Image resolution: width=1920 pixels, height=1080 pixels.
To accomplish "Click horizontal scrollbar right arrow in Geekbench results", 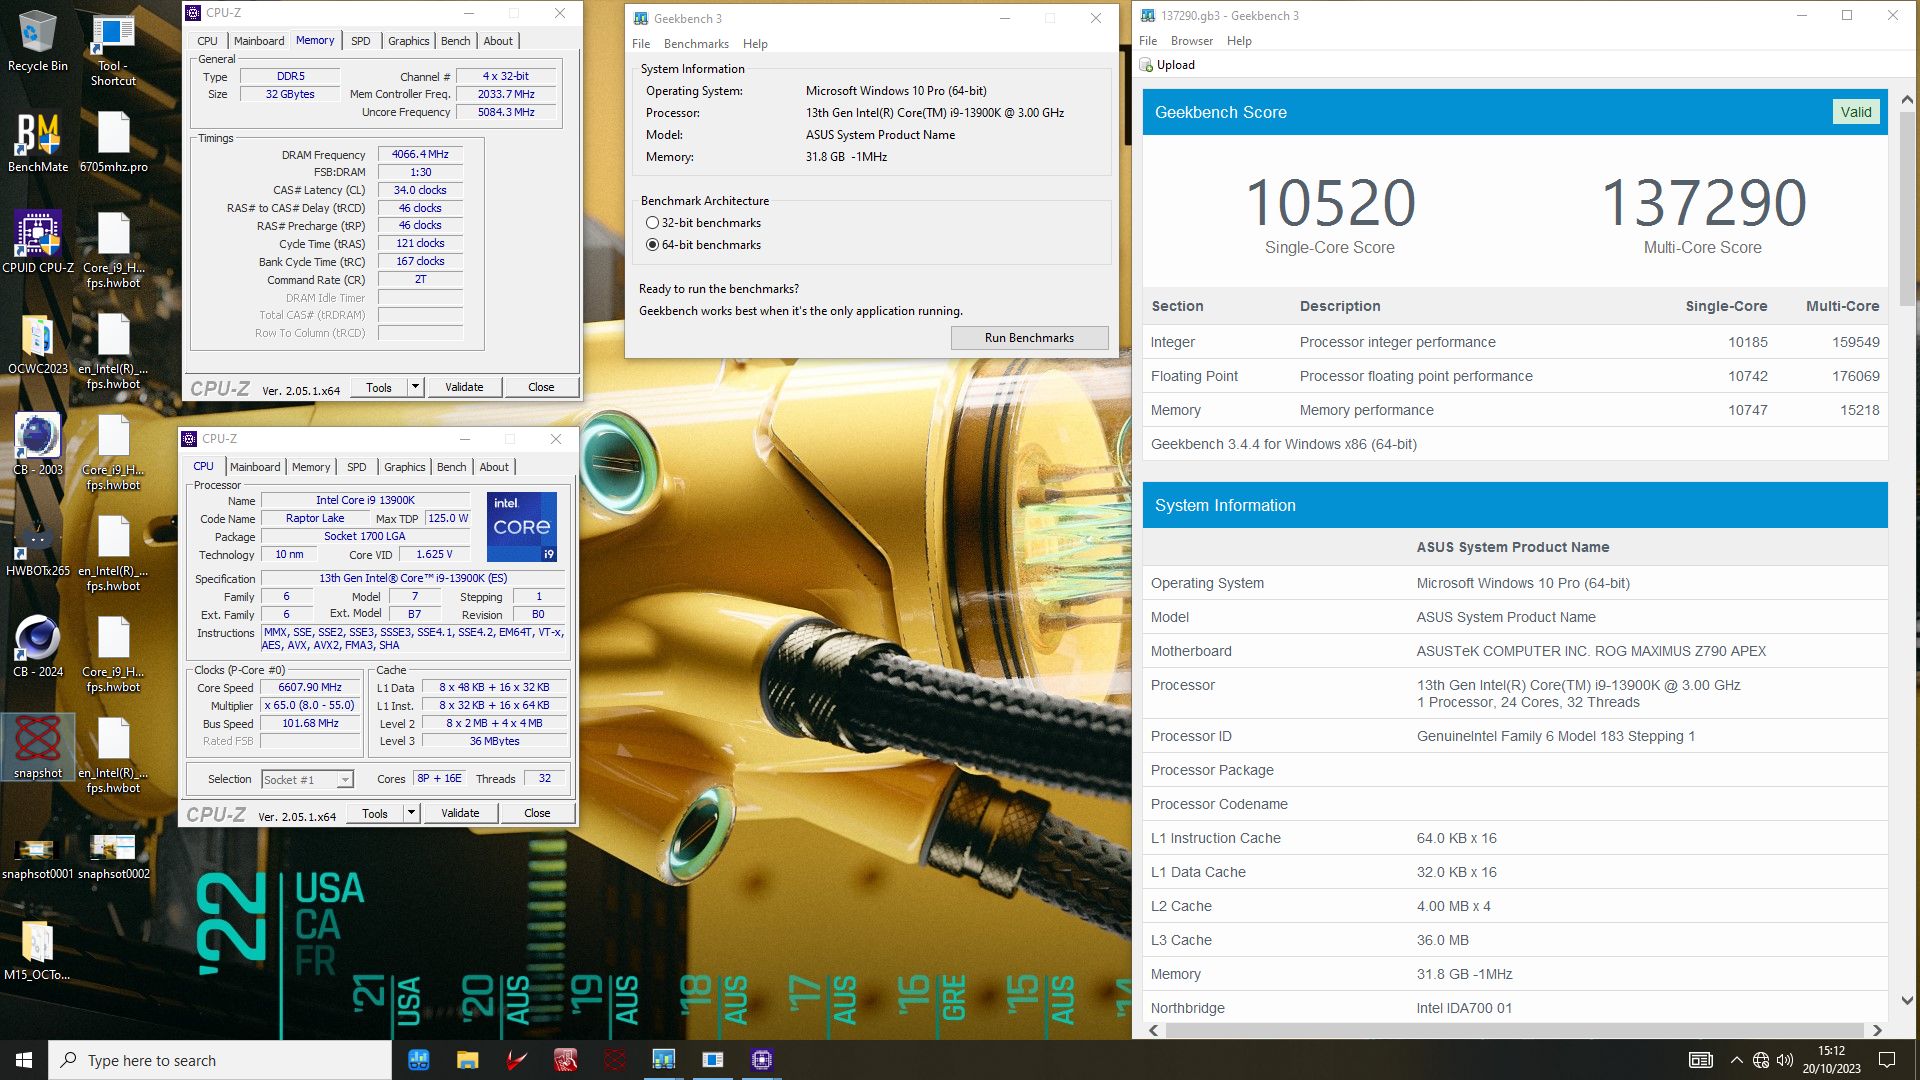I will [x=1877, y=1030].
